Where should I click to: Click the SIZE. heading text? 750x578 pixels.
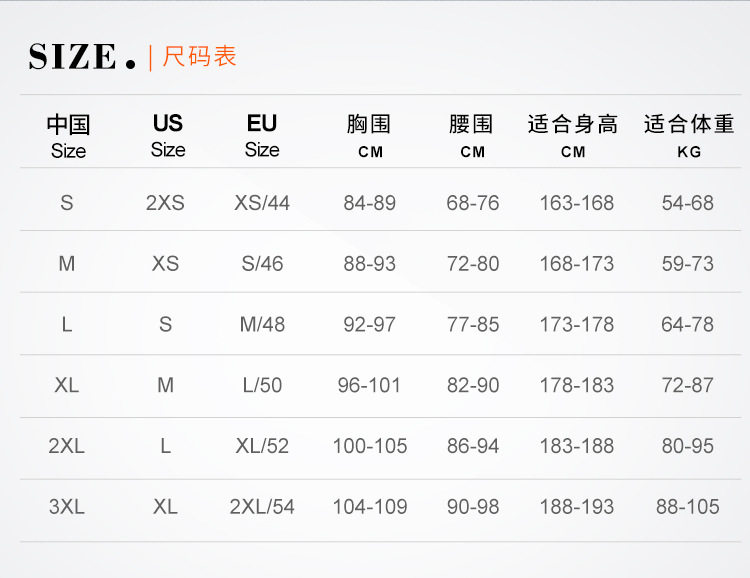[82, 56]
